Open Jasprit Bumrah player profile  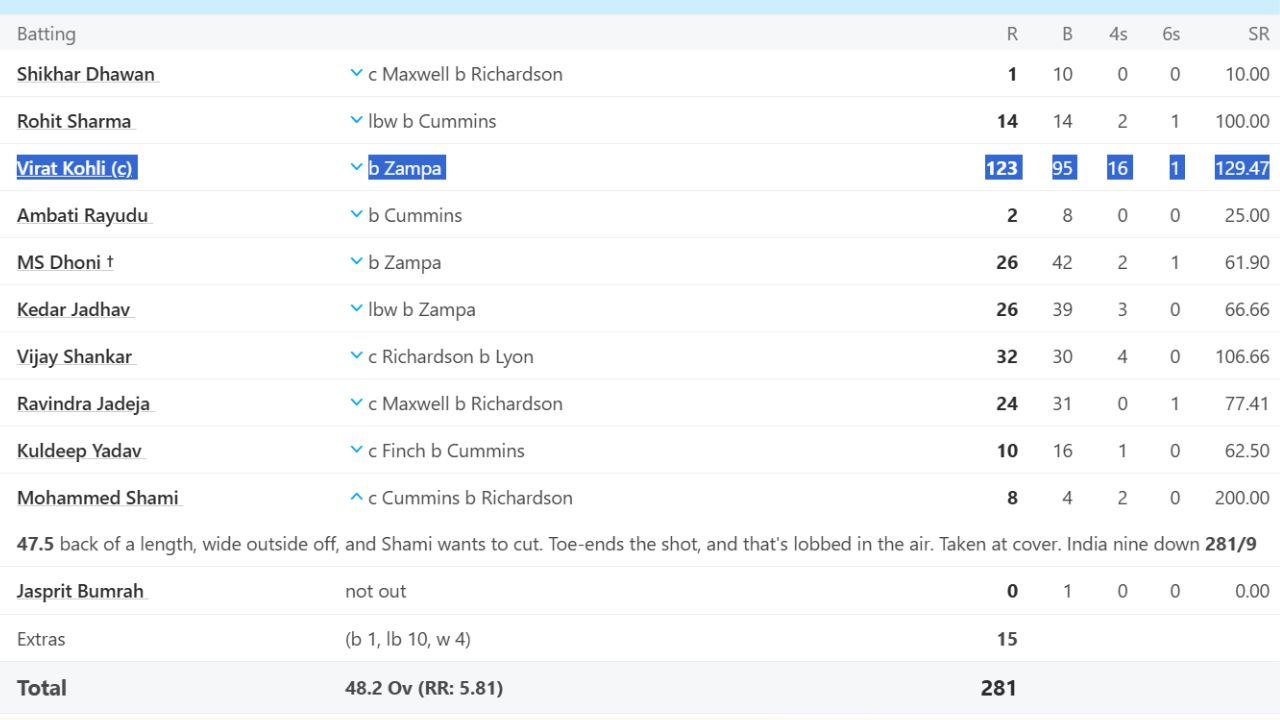coord(81,591)
